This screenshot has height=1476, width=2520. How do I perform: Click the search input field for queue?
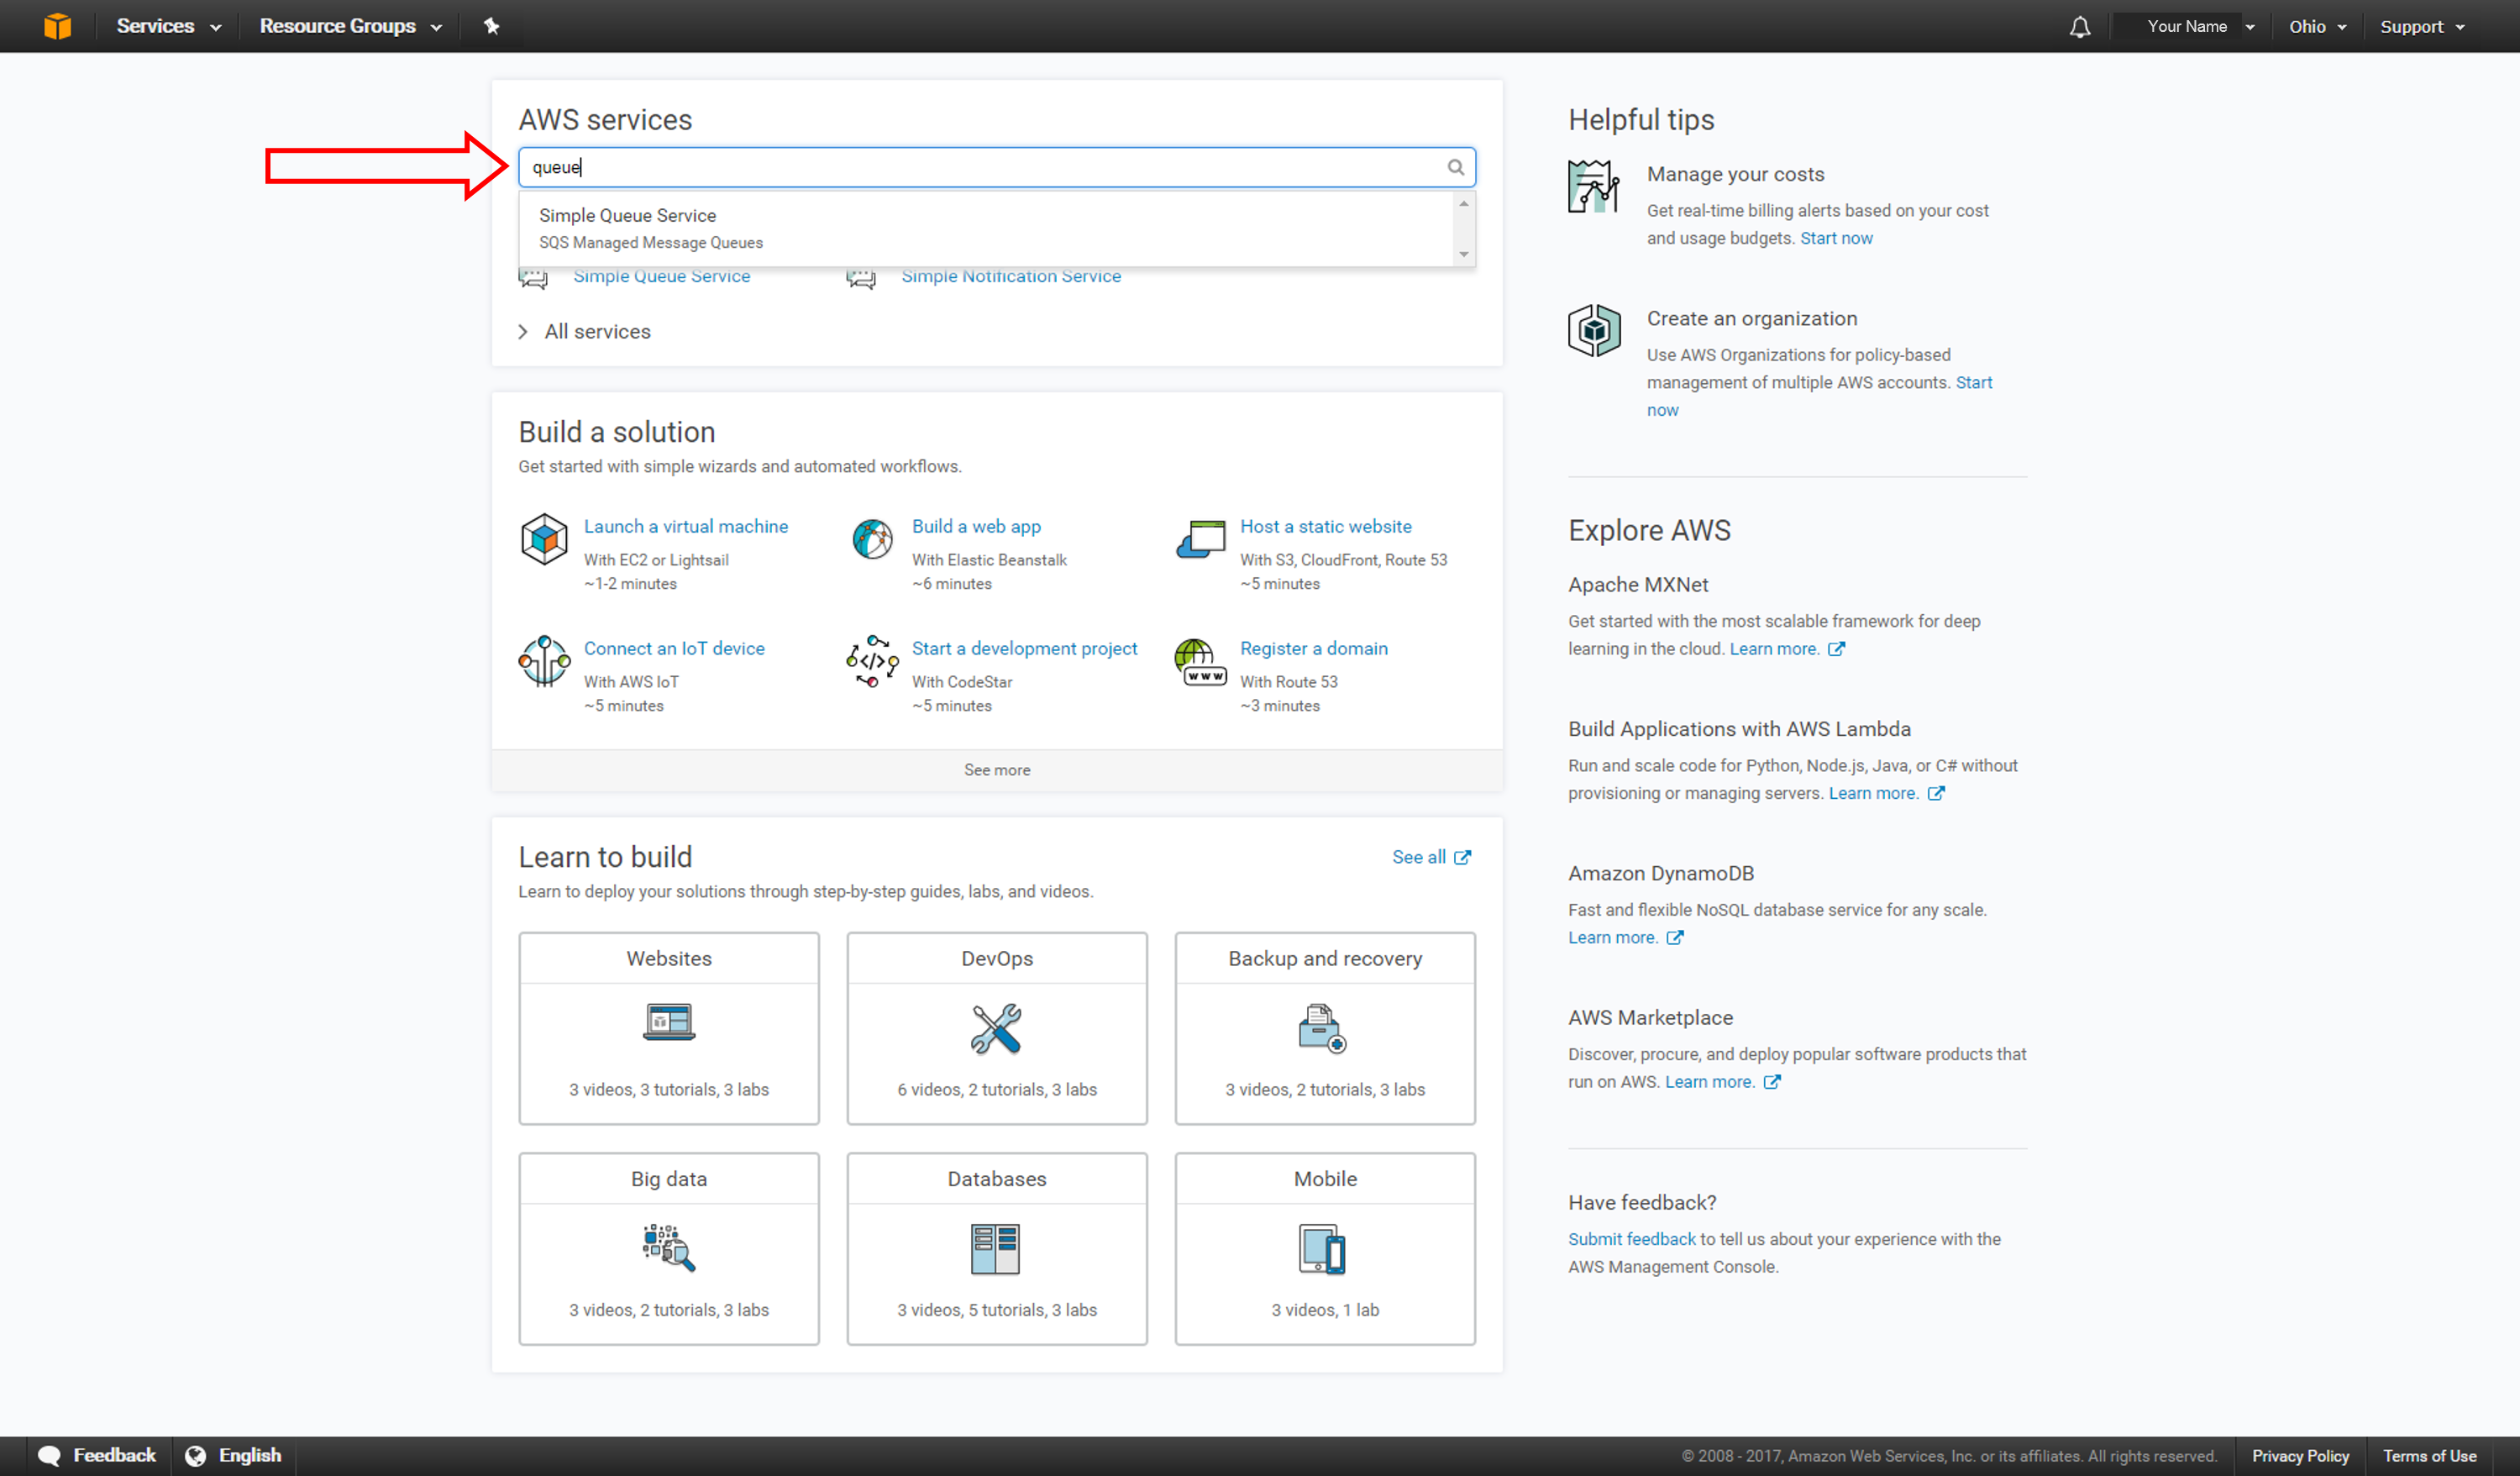pyautogui.click(x=994, y=167)
